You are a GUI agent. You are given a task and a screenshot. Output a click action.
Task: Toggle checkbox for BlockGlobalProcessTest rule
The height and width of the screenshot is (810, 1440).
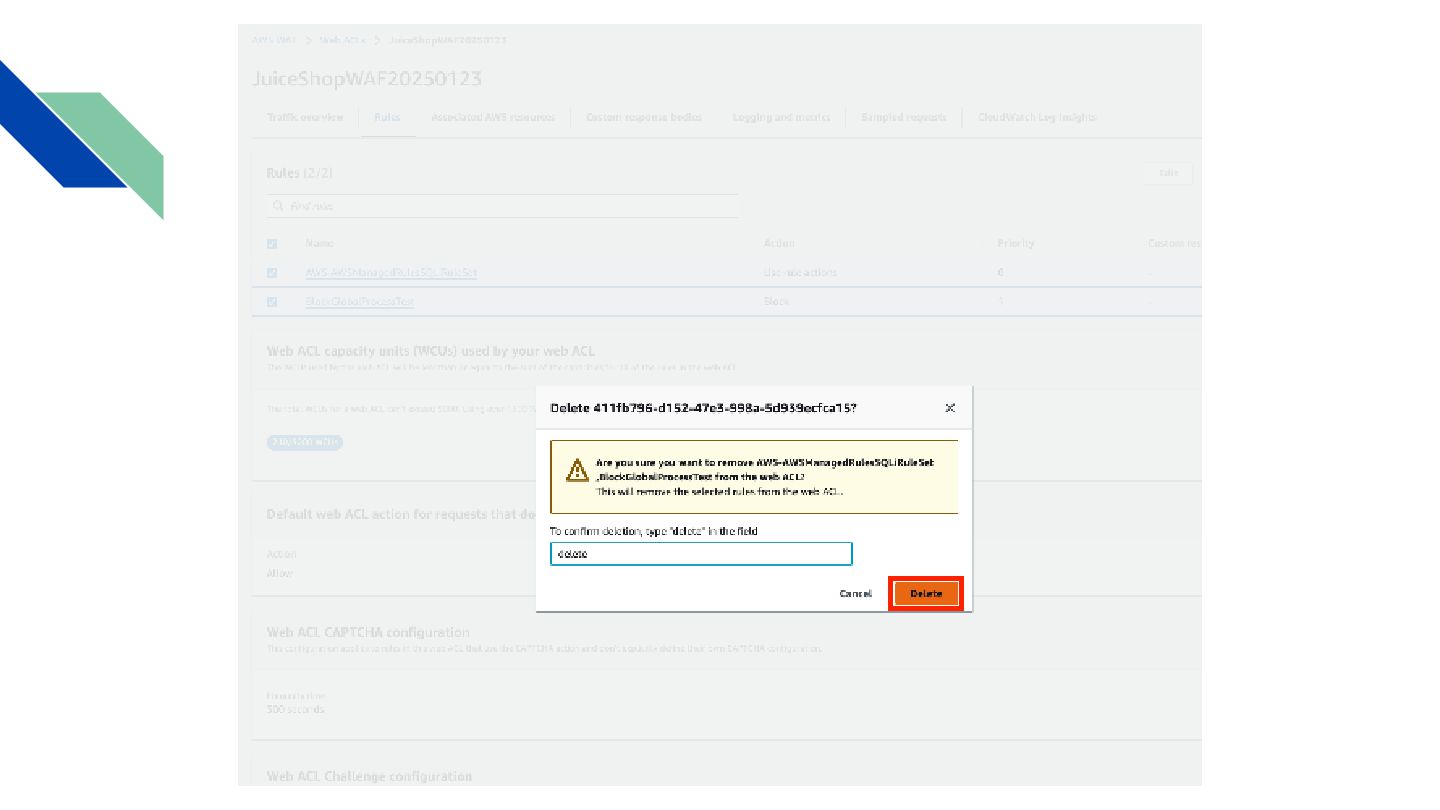[272, 302]
